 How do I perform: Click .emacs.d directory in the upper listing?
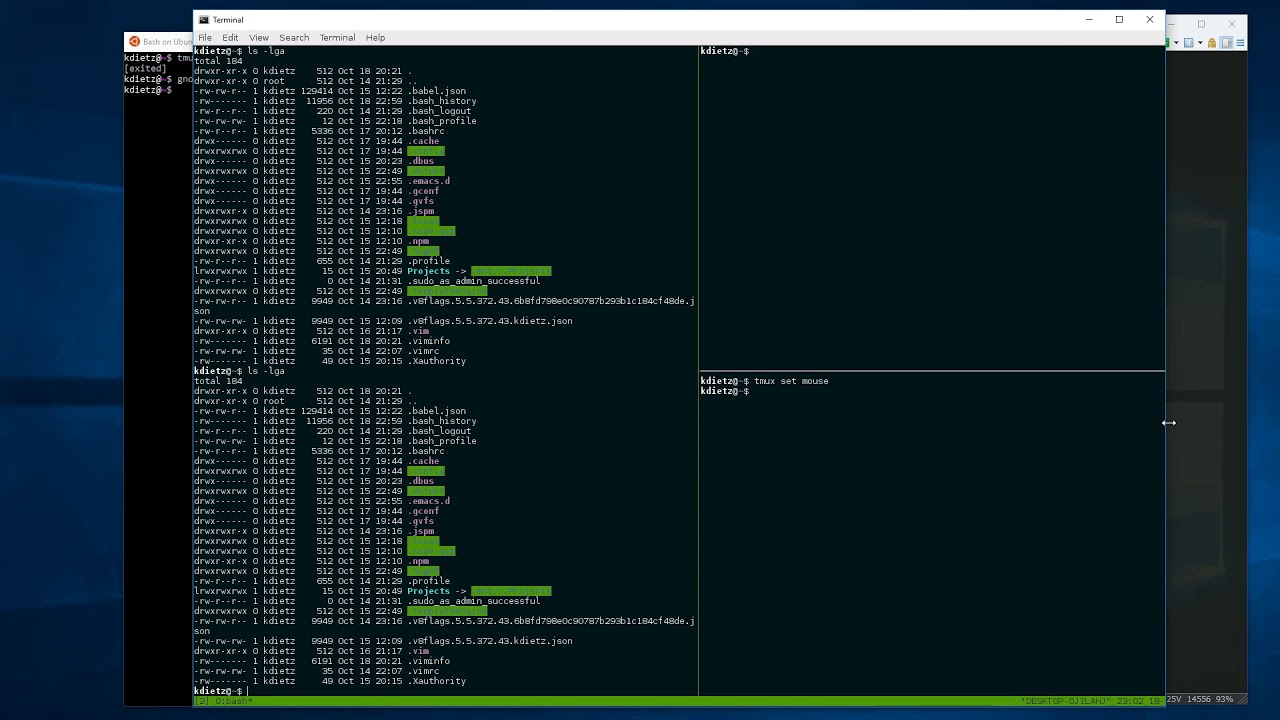point(429,181)
